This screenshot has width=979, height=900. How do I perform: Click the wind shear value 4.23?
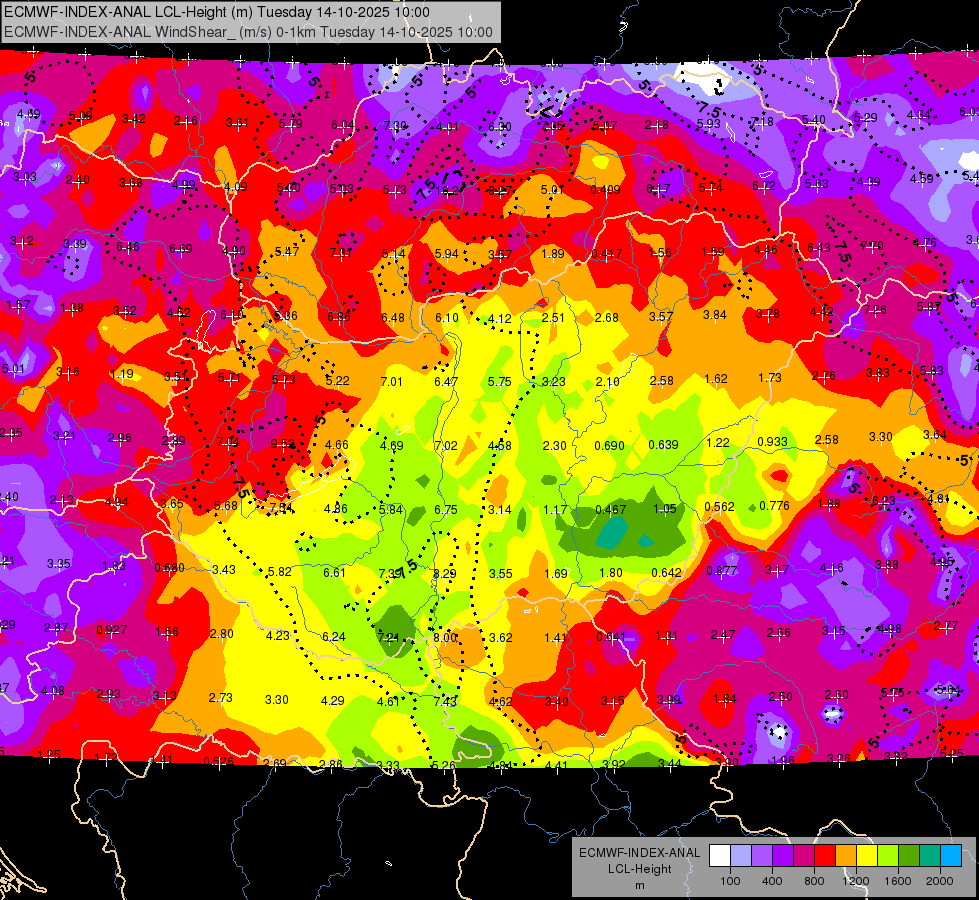[278, 635]
